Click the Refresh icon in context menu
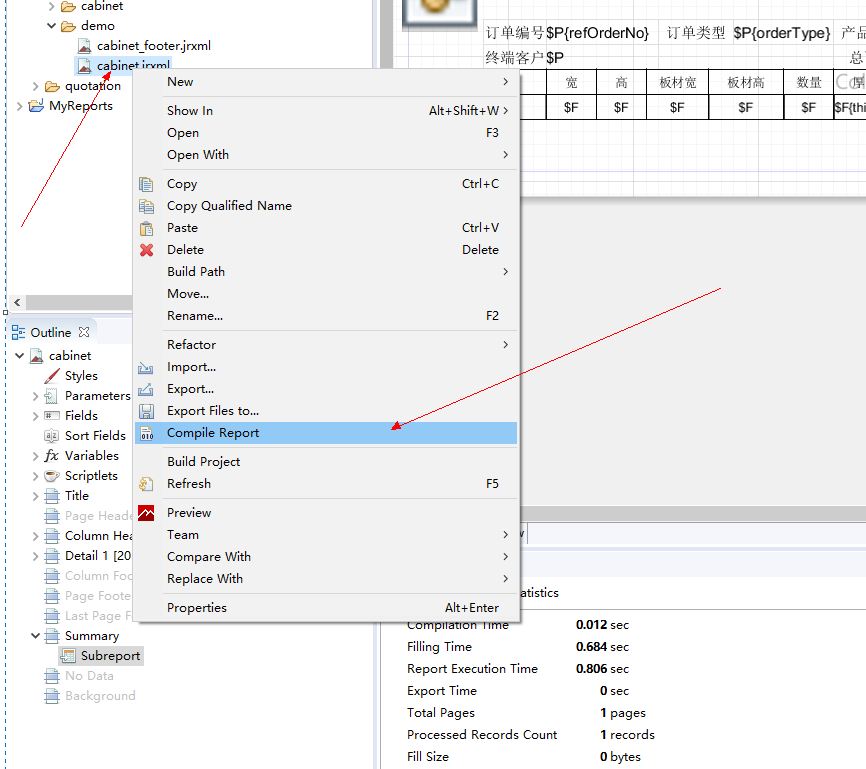The image size is (866, 769). click(146, 484)
